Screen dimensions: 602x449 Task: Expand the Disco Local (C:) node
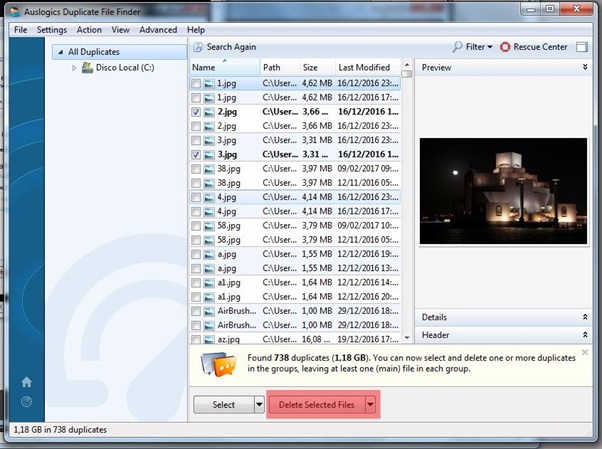click(74, 68)
